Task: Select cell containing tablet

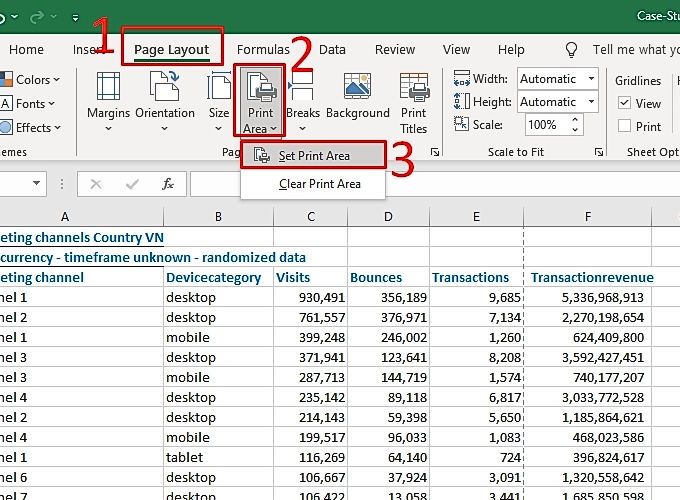Action: 219,457
